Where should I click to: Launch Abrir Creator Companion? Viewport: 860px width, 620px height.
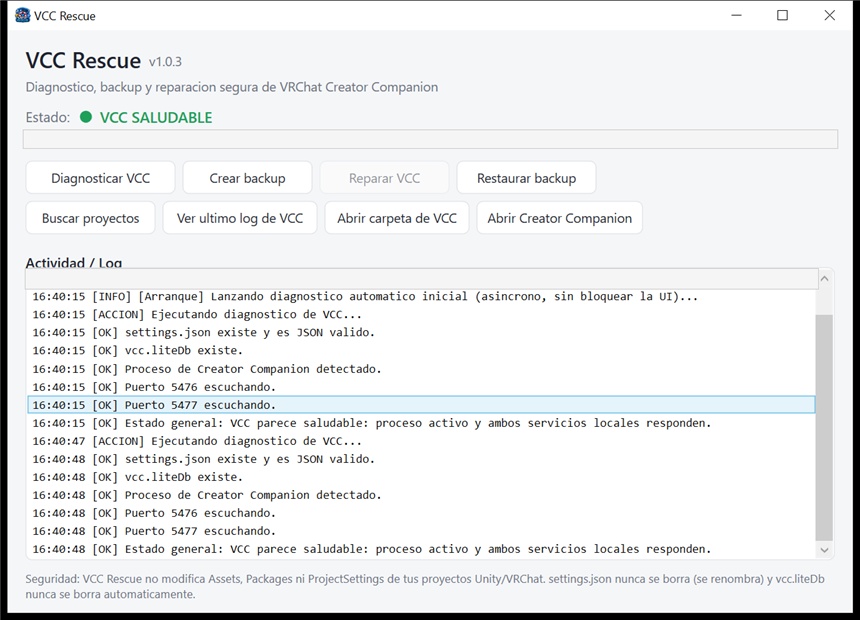click(559, 218)
